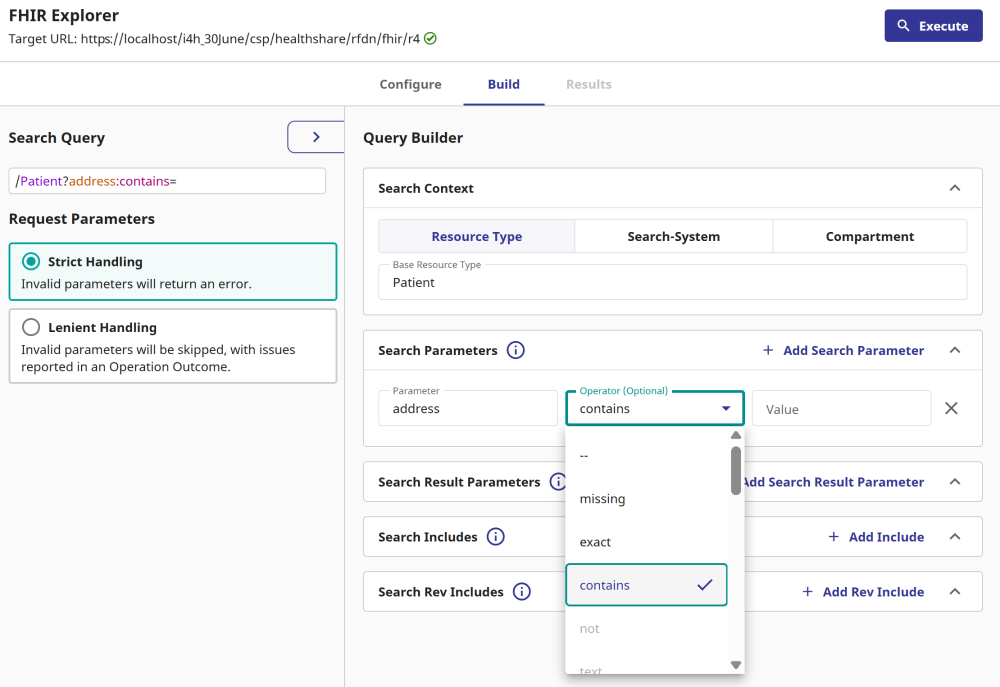Click the Request Parameters heading
This screenshot has width=1000, height=687.
click(x=82, y=219)
